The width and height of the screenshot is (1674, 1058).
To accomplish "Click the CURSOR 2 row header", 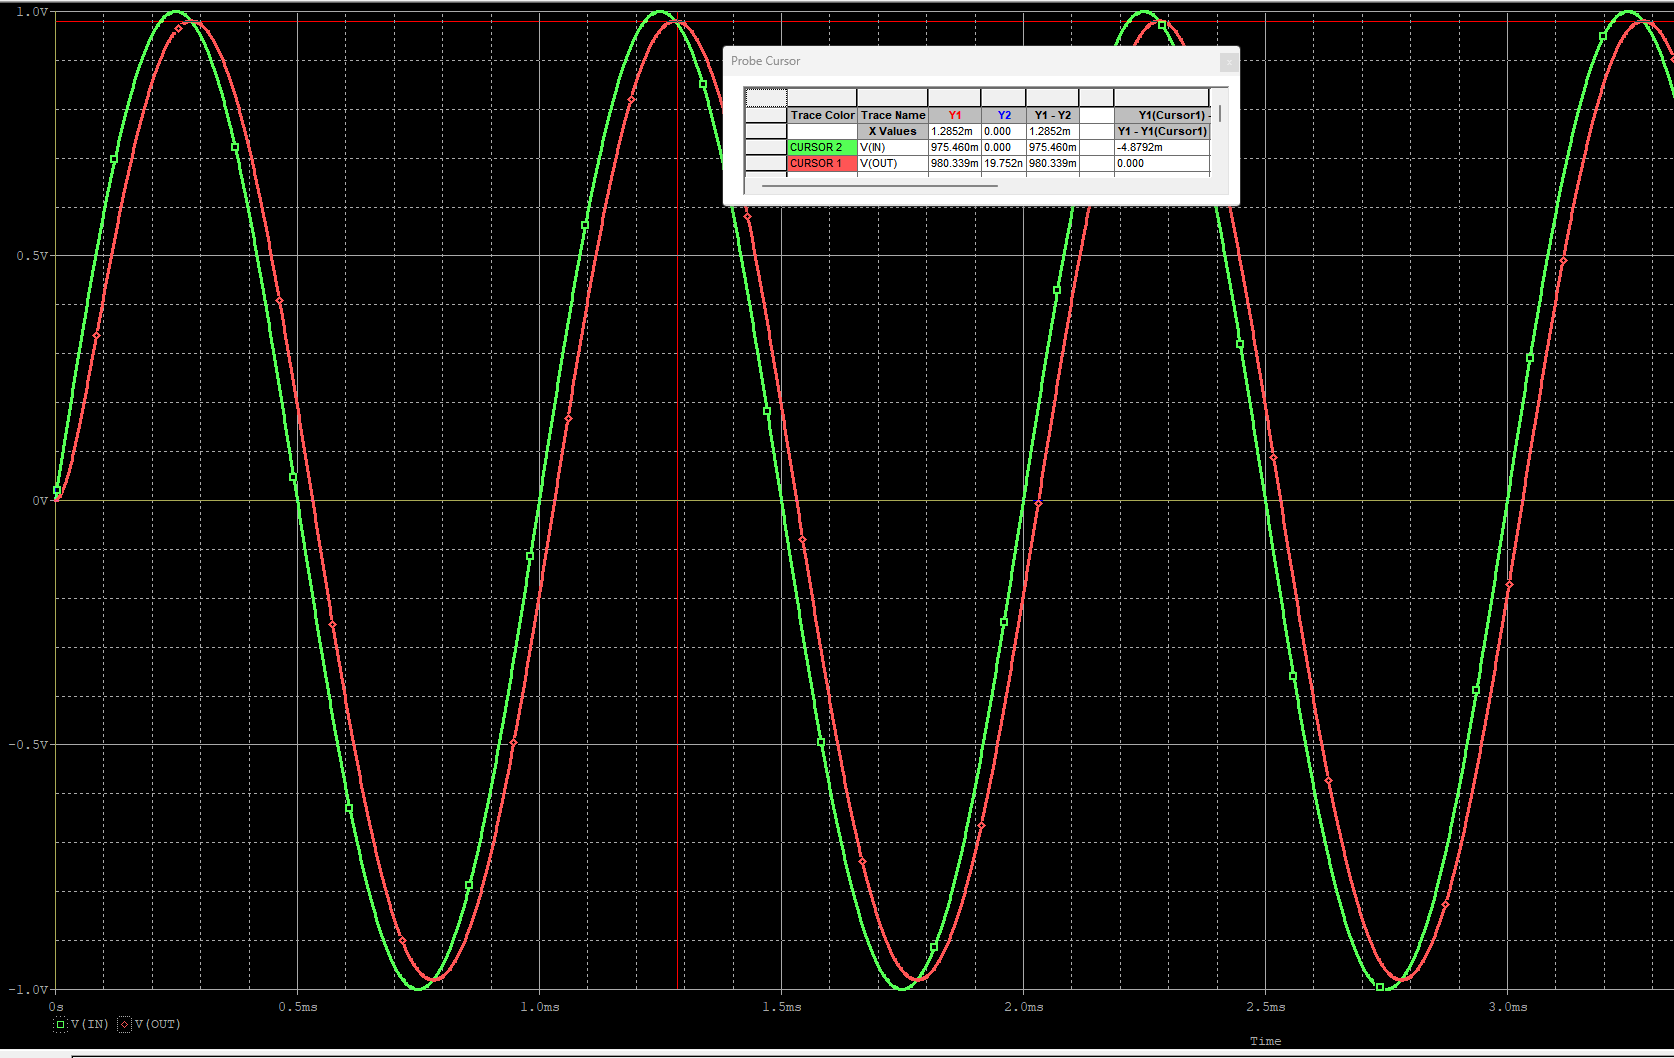I will coord(766,147).
